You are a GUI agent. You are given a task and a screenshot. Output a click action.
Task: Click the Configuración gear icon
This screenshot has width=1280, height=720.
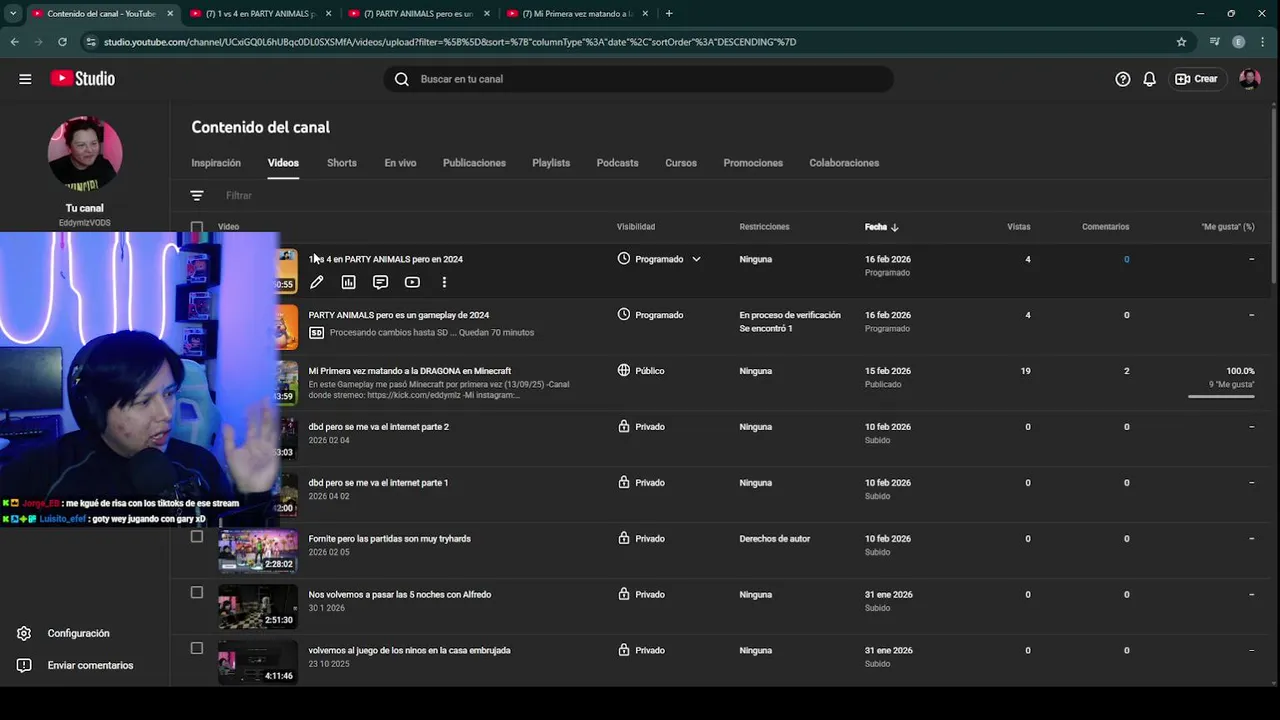tap(24, 633)
